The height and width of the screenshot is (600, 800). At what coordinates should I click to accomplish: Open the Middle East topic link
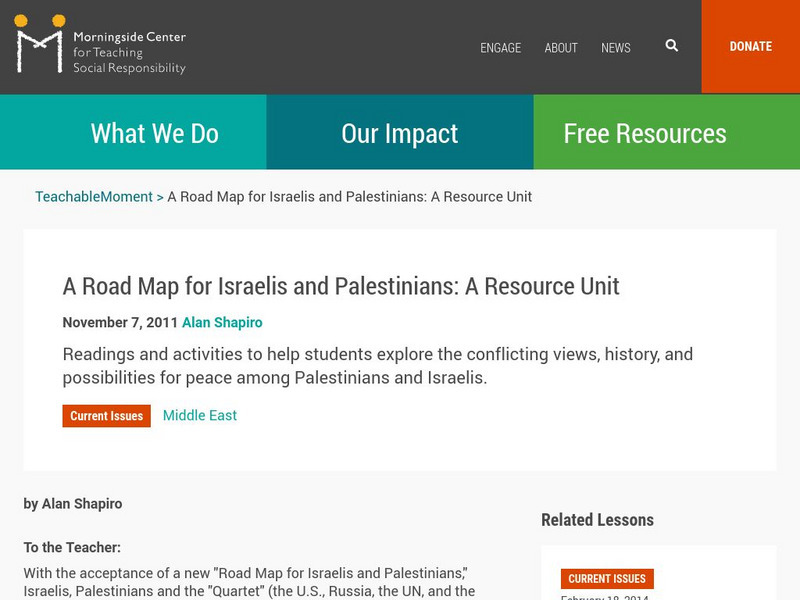point(200,415)
